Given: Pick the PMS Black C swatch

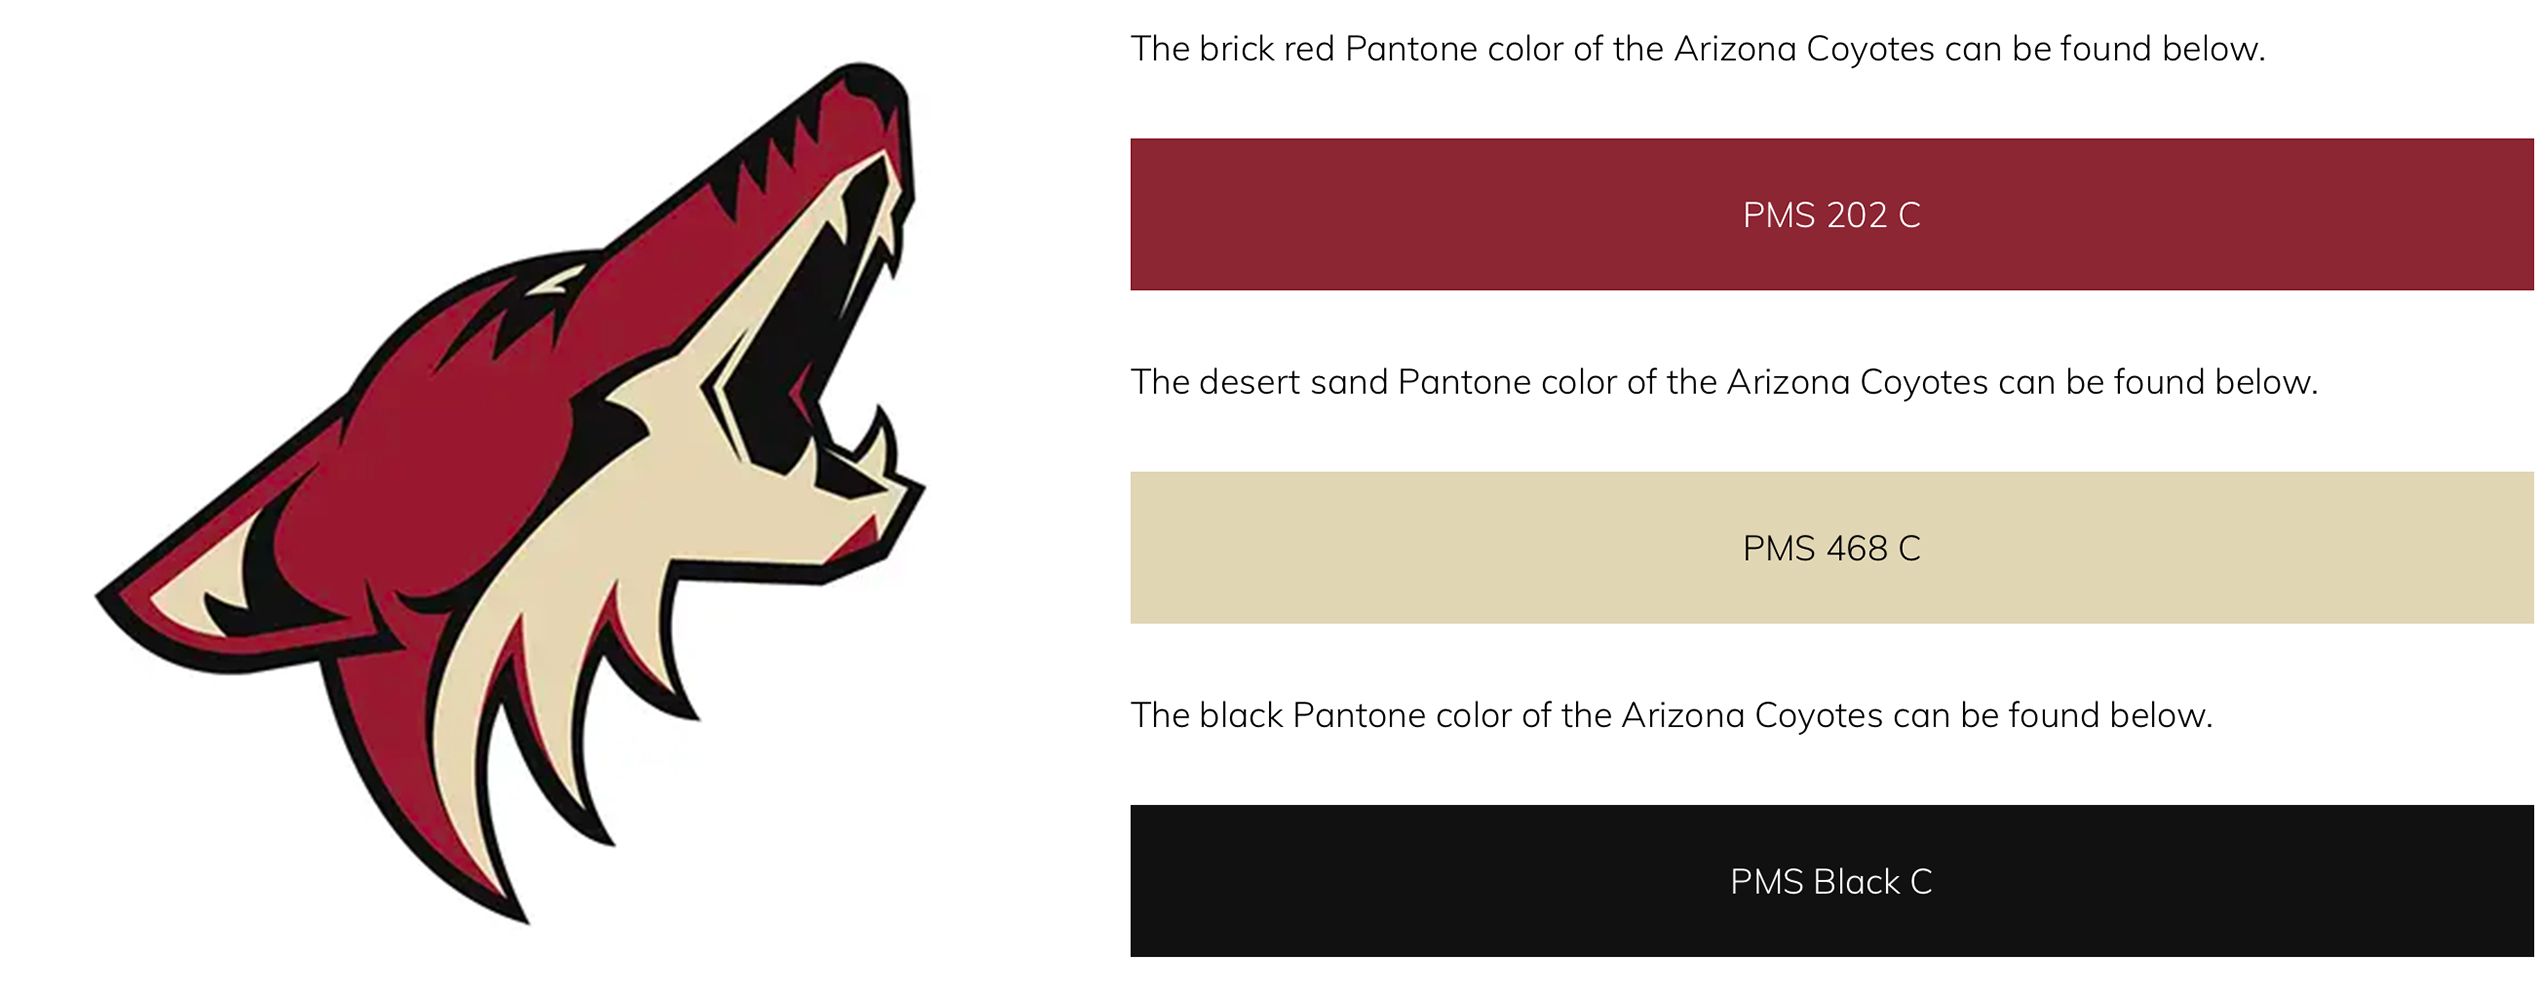Looking at the screenshot, I should 1831,880.
